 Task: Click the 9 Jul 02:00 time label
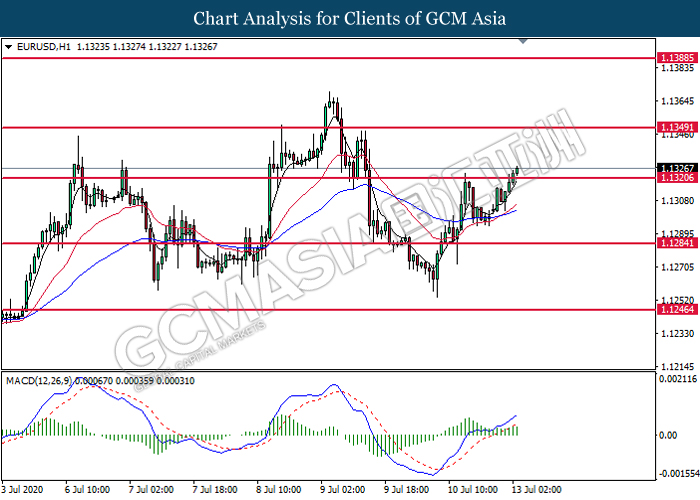pyautogui.click(x=342, y=490)
